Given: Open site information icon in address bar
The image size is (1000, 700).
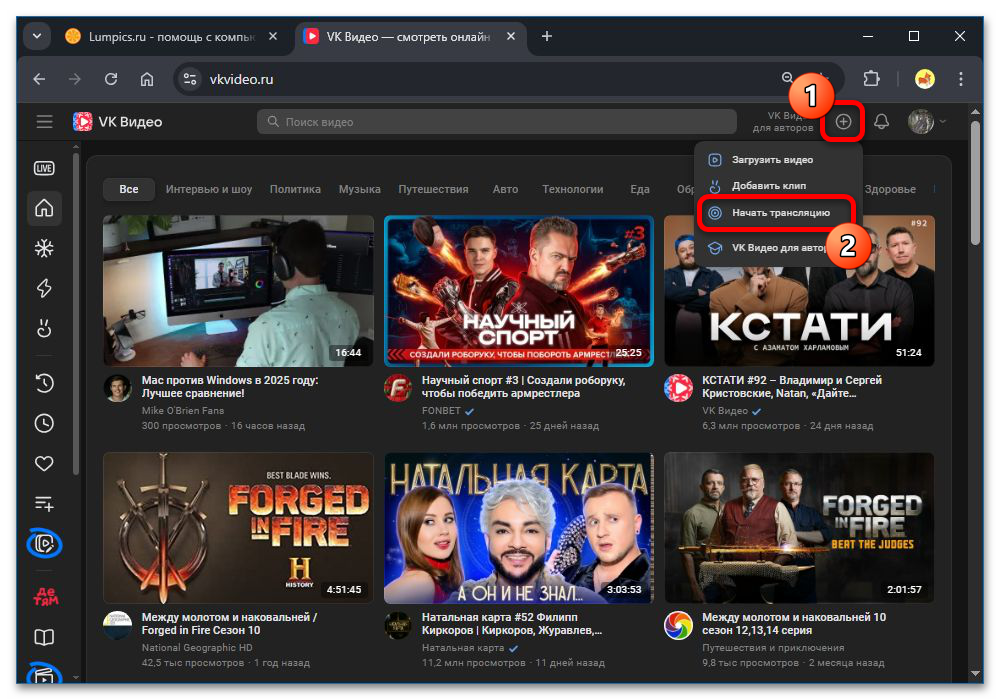Looking at the screenshot, I should 189,79.
